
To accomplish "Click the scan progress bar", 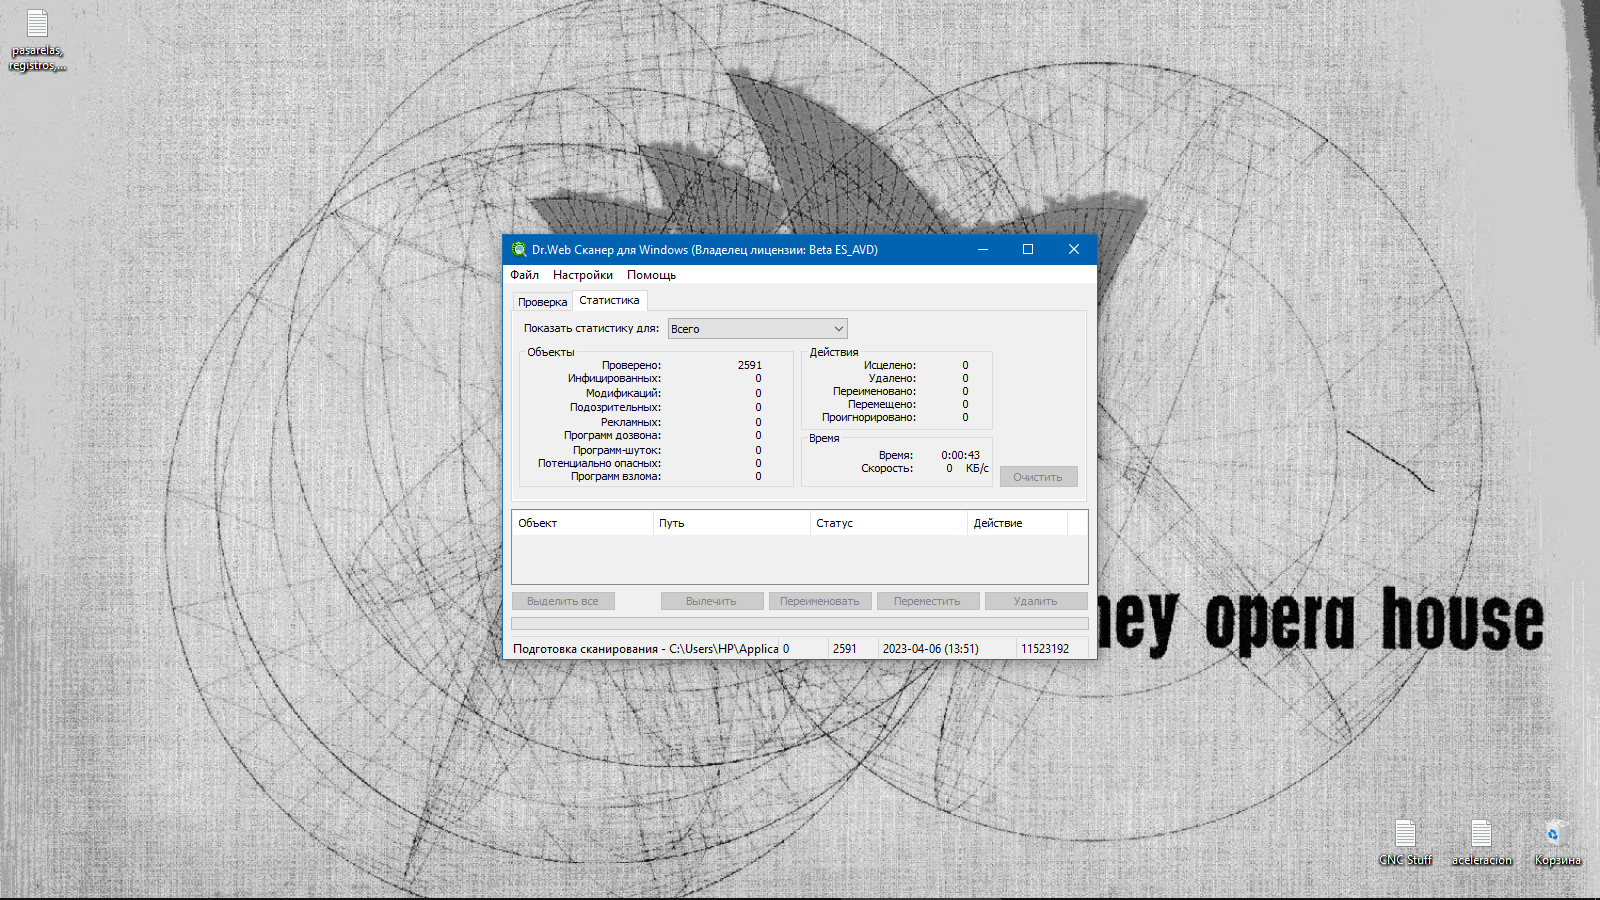I will 799,623.
